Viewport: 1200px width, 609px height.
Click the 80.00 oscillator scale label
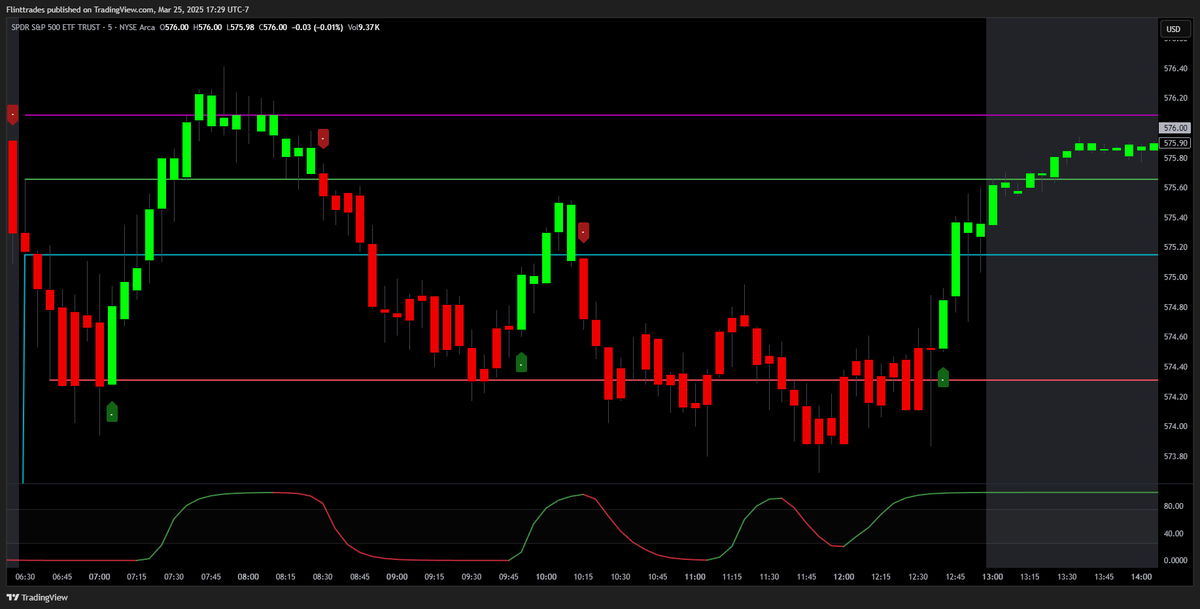pyautogui.click(x=1174, y=507)
